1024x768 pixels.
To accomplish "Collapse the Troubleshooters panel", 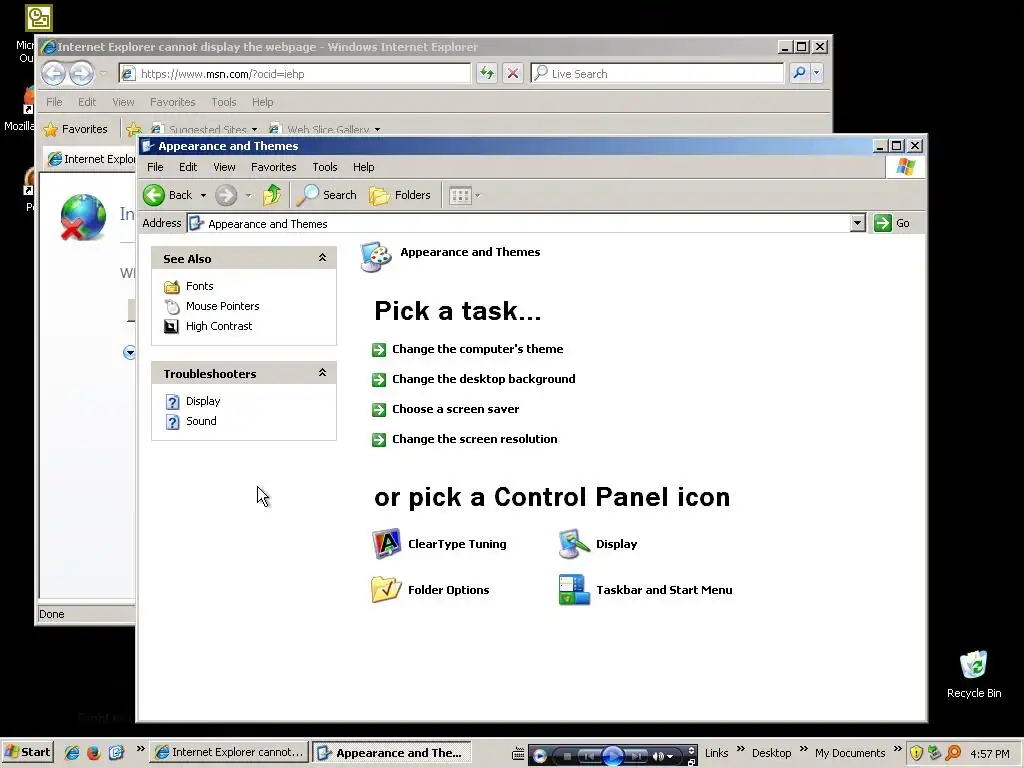I will [x=322, y=373].
